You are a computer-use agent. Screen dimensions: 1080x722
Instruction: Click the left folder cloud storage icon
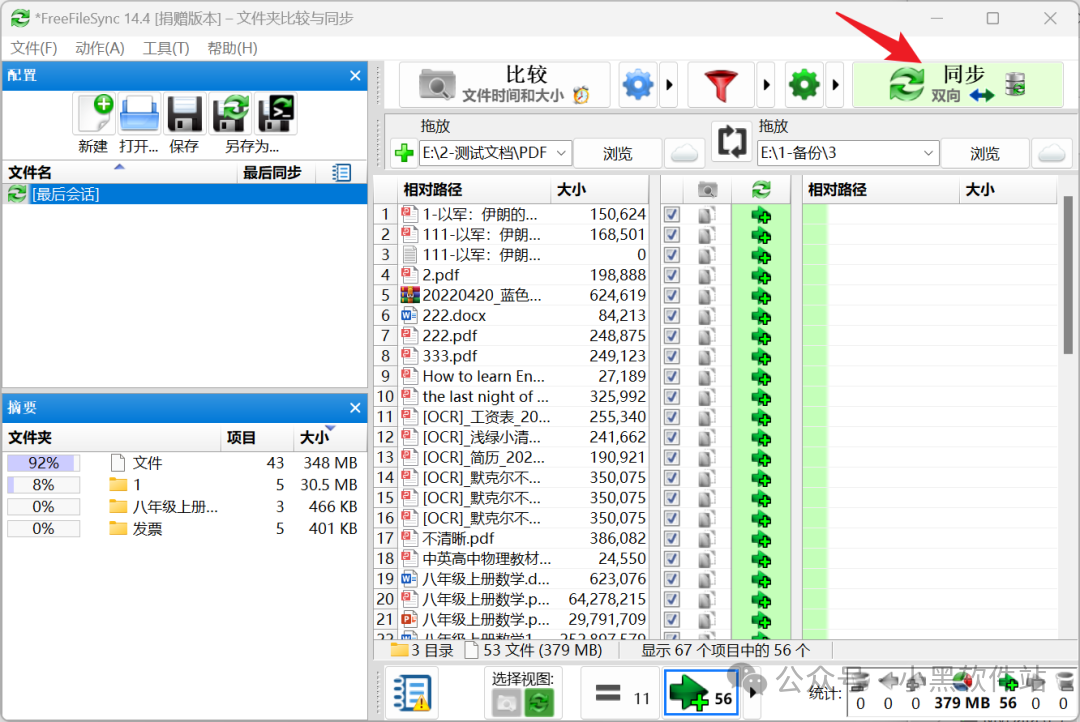pyautogui.click(x=684, y=153)
